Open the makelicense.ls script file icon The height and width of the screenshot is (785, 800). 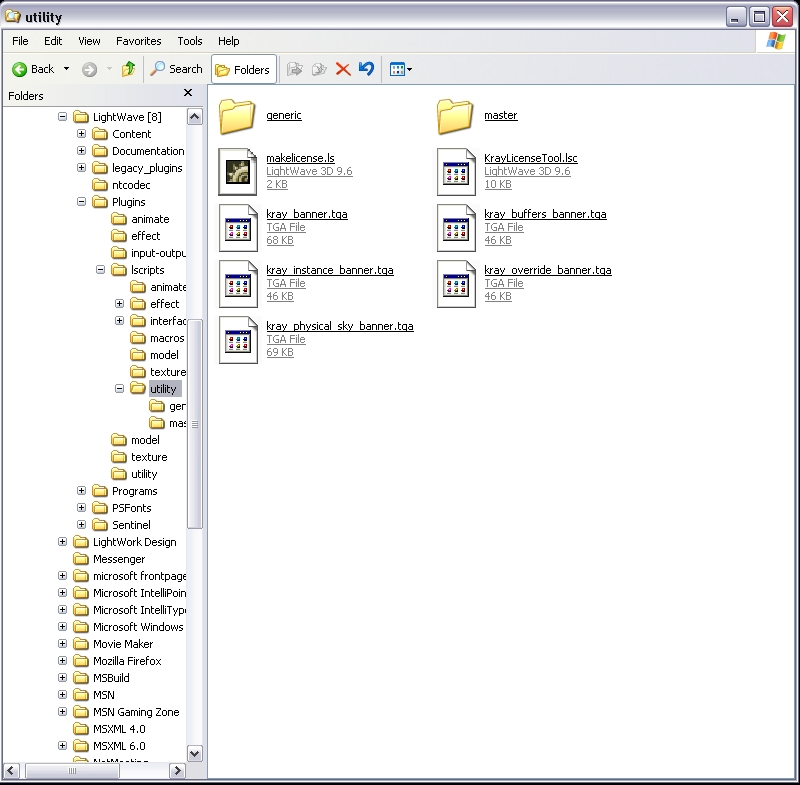[x=238, y=171]
